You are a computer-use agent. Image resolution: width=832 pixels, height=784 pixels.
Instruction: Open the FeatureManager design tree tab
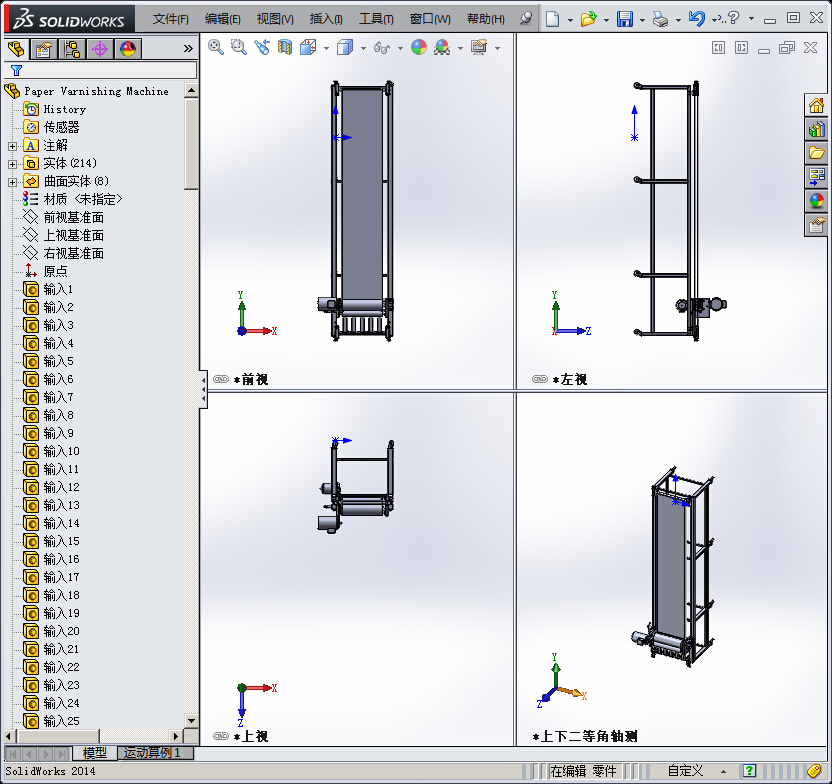tap(16, 49)
